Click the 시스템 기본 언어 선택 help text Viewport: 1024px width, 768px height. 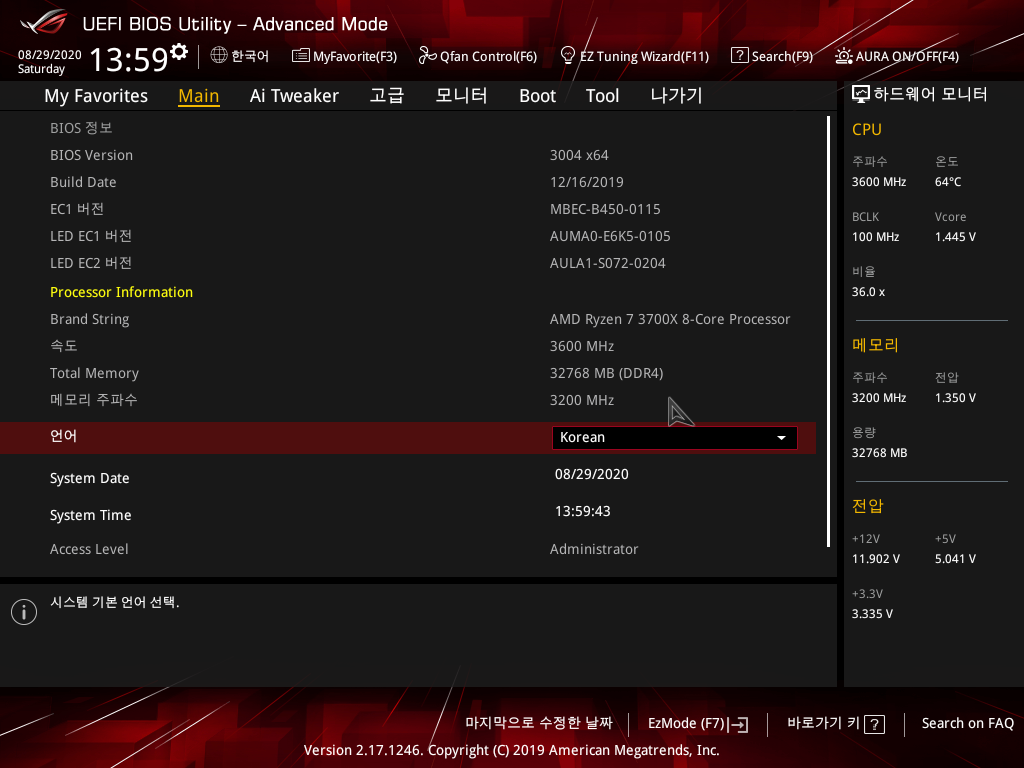pos(114,602)
